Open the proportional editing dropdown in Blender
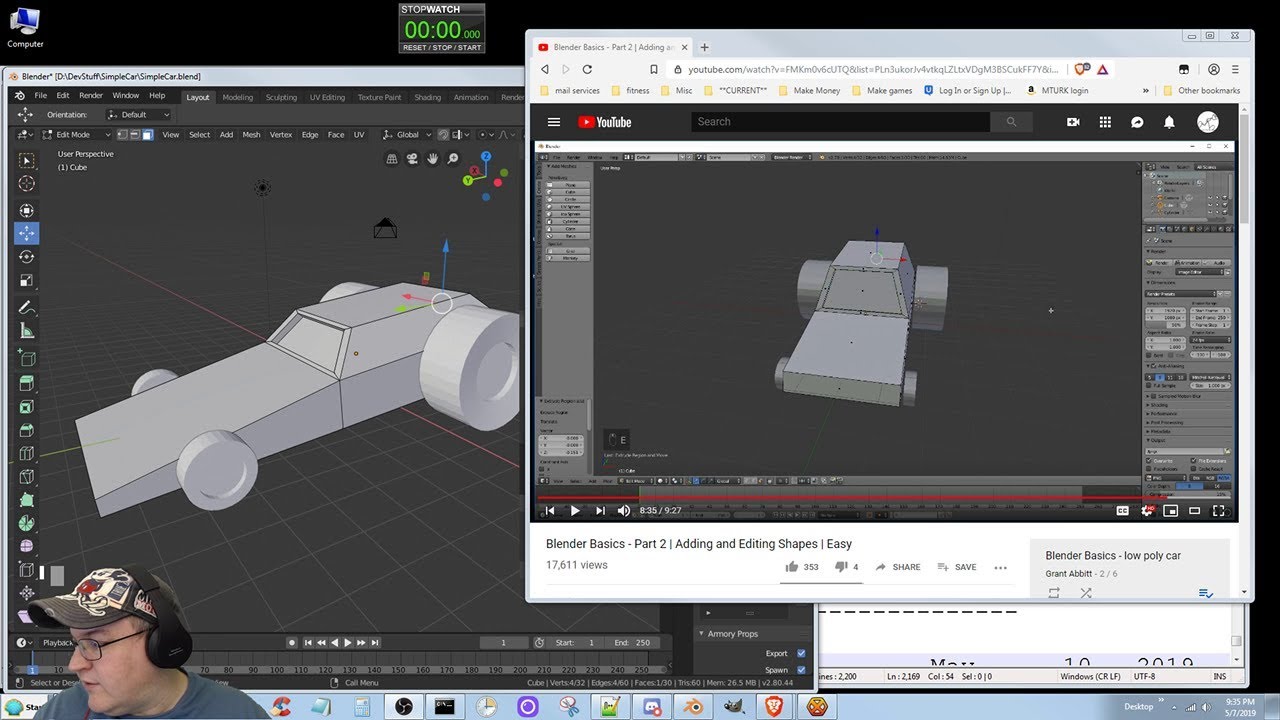 [485, 135]
